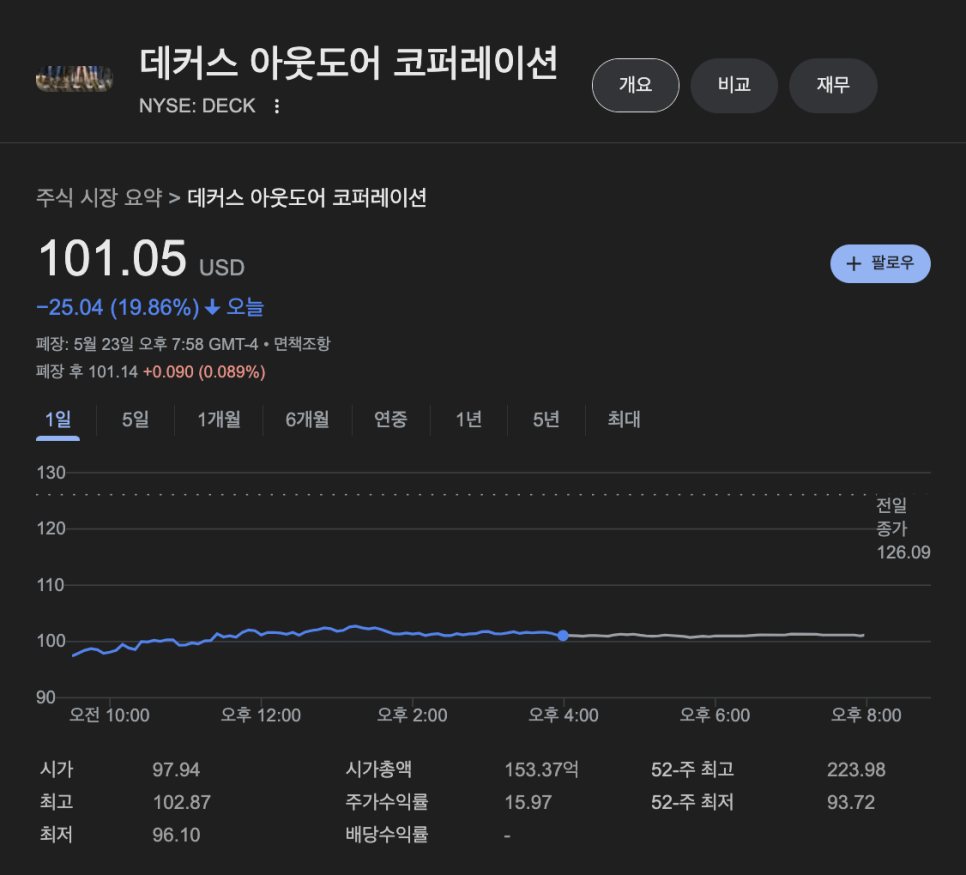Image resolution: width=966 pixels, height=875 pixels.
Task: Click the 시가 value 97.94
Action: 176,770
